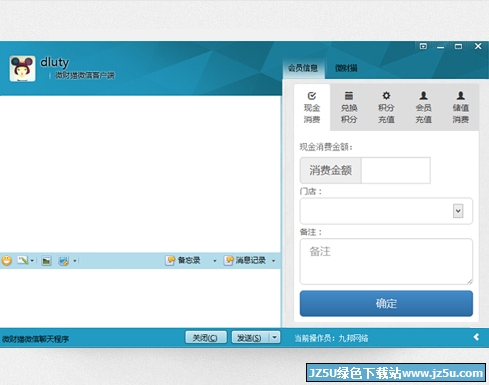
Task: Click the screenshot capture icon
Action: pyautogui.click(x=63, y=261)
